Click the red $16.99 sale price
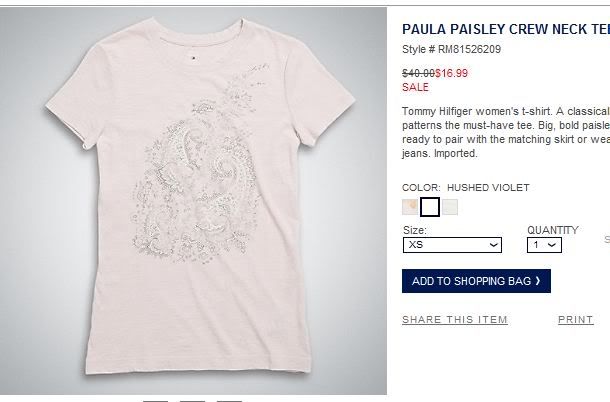 coord(451,73)
